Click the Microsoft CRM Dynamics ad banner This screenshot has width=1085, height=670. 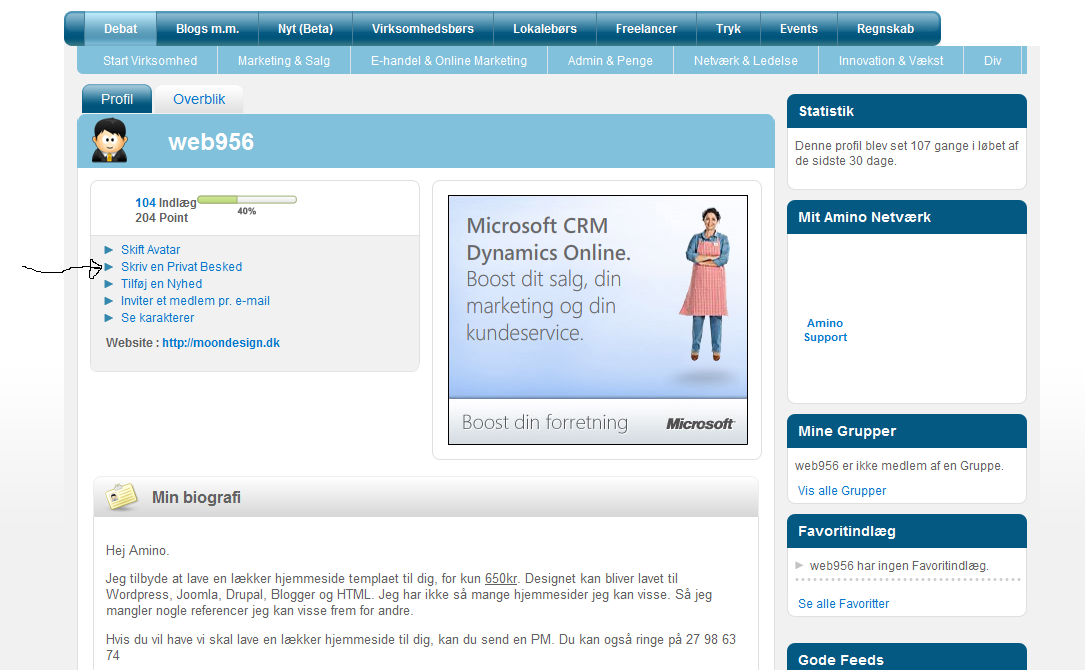[597, 300]
